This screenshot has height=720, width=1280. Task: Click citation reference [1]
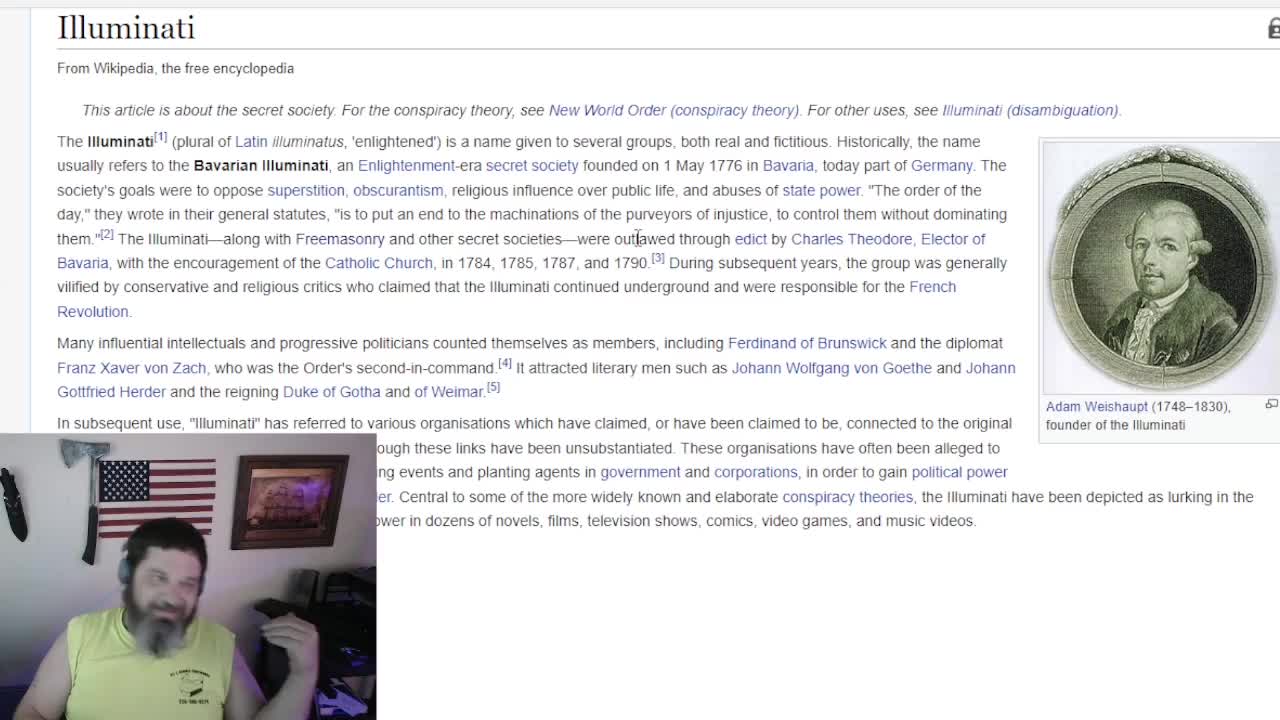[160, 137]
